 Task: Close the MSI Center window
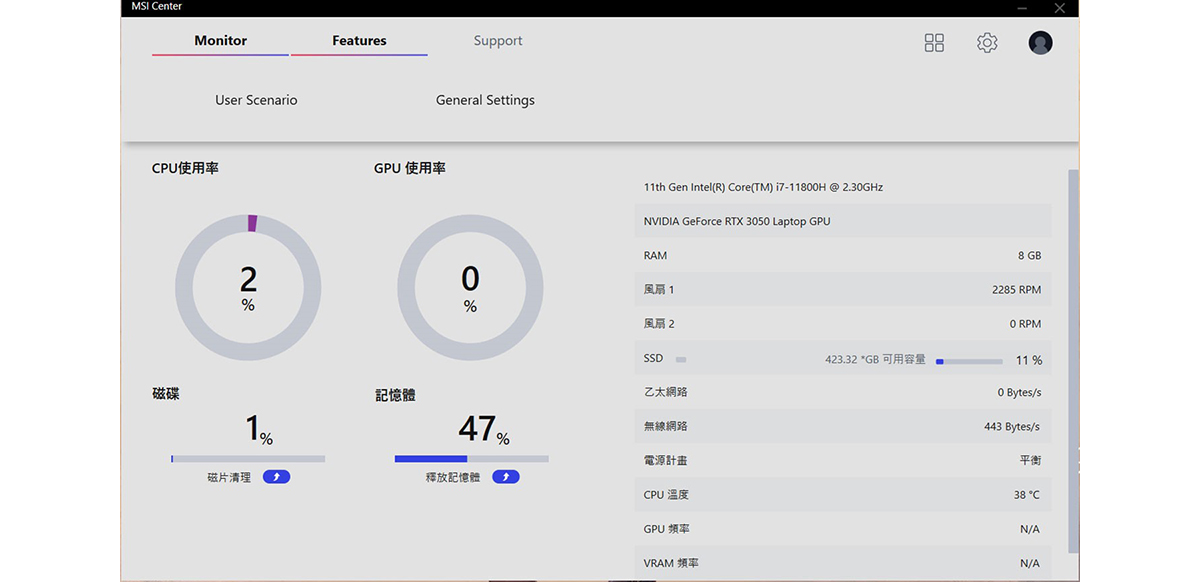[1060, 7]
